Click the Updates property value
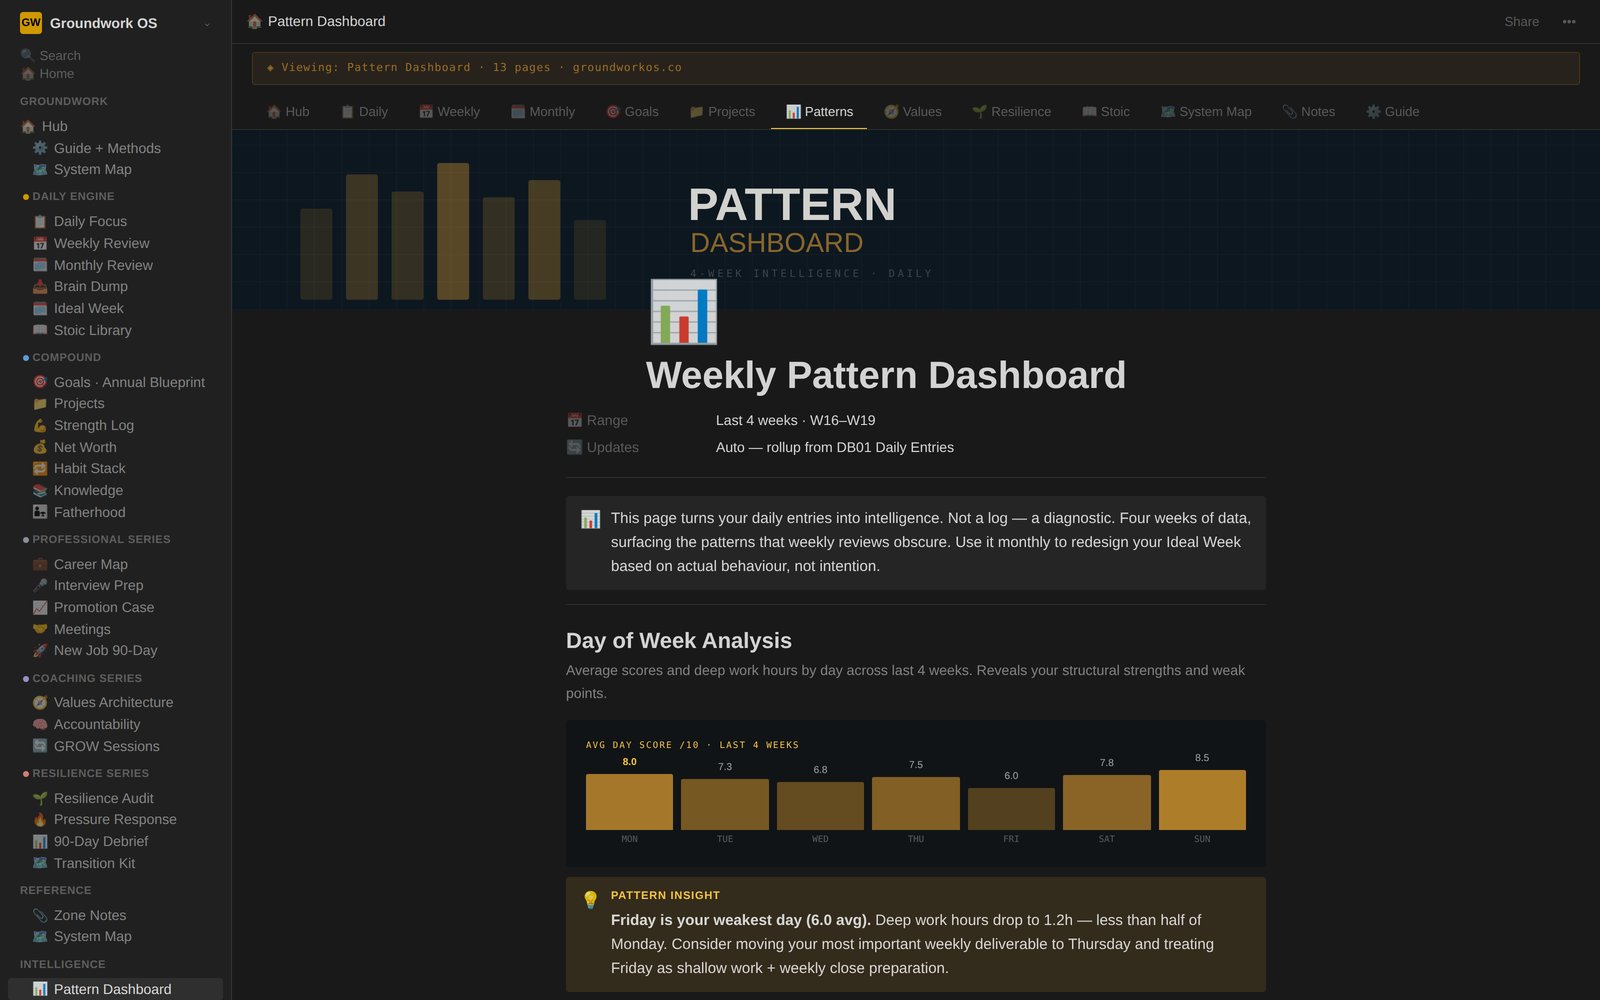 tap(834, 448)
